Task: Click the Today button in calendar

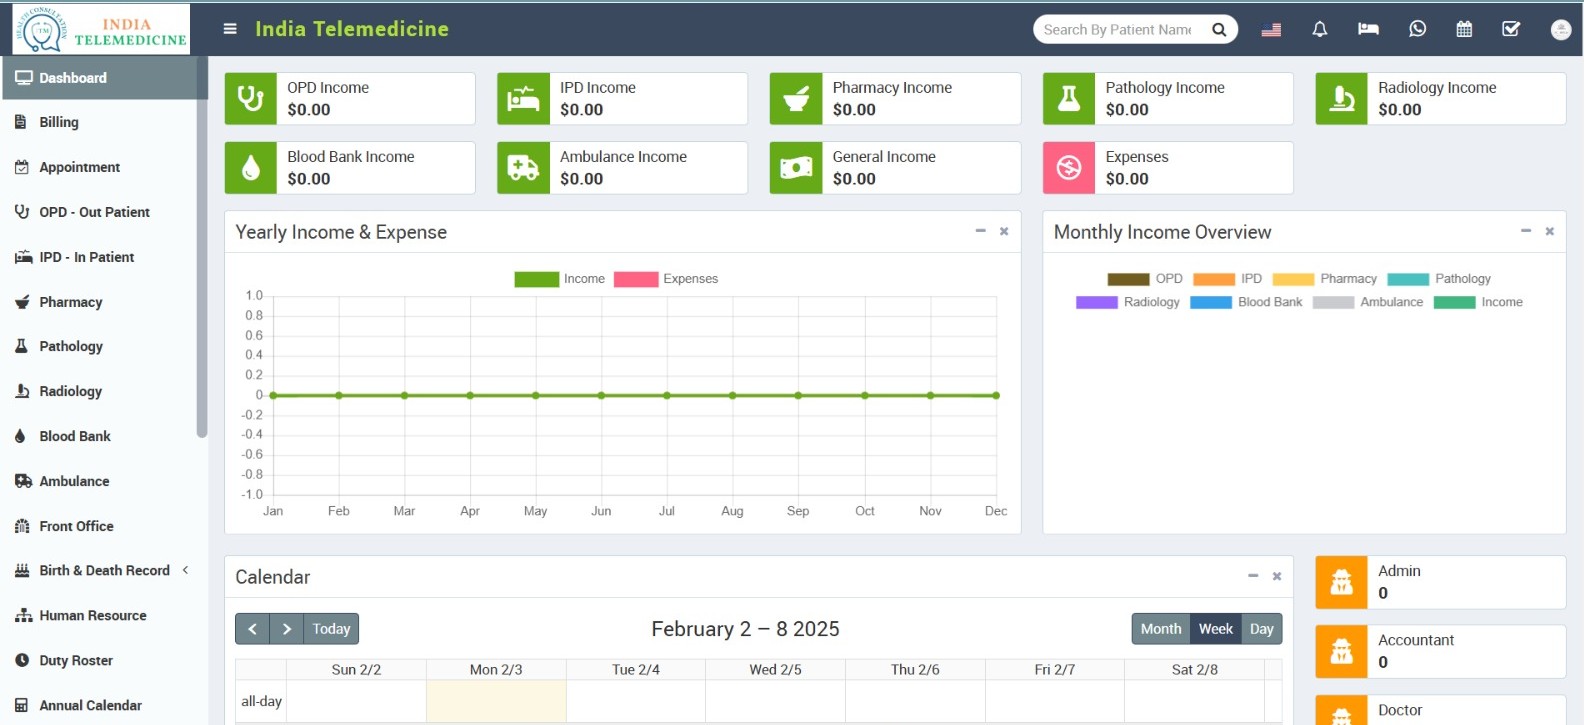Action: coord(331,629)
